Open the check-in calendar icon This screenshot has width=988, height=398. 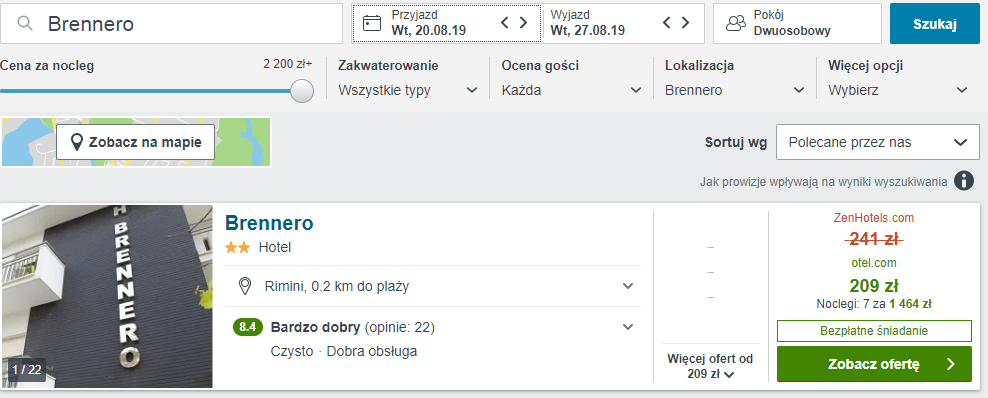tap(372, 23)
